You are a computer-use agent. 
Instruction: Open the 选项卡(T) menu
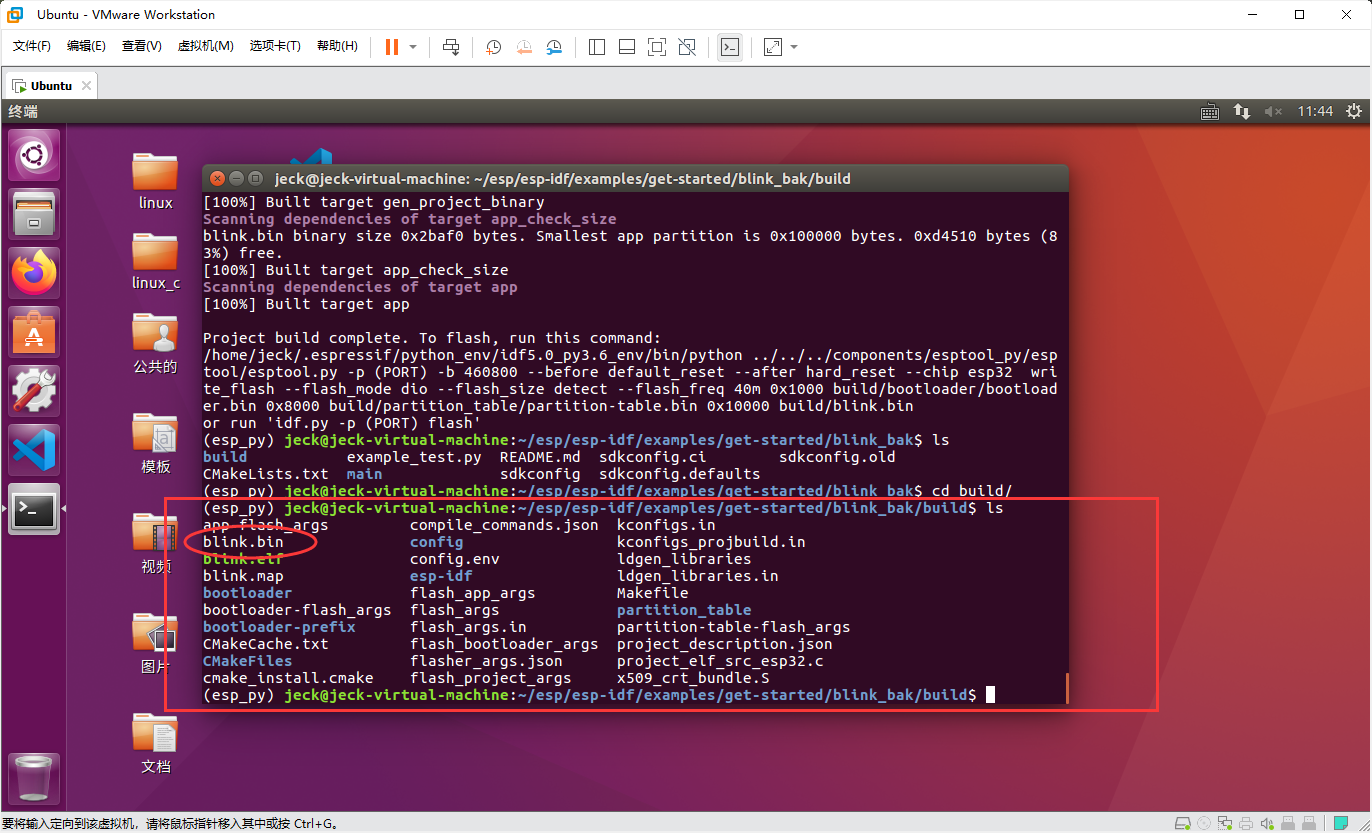coord(275,46)
